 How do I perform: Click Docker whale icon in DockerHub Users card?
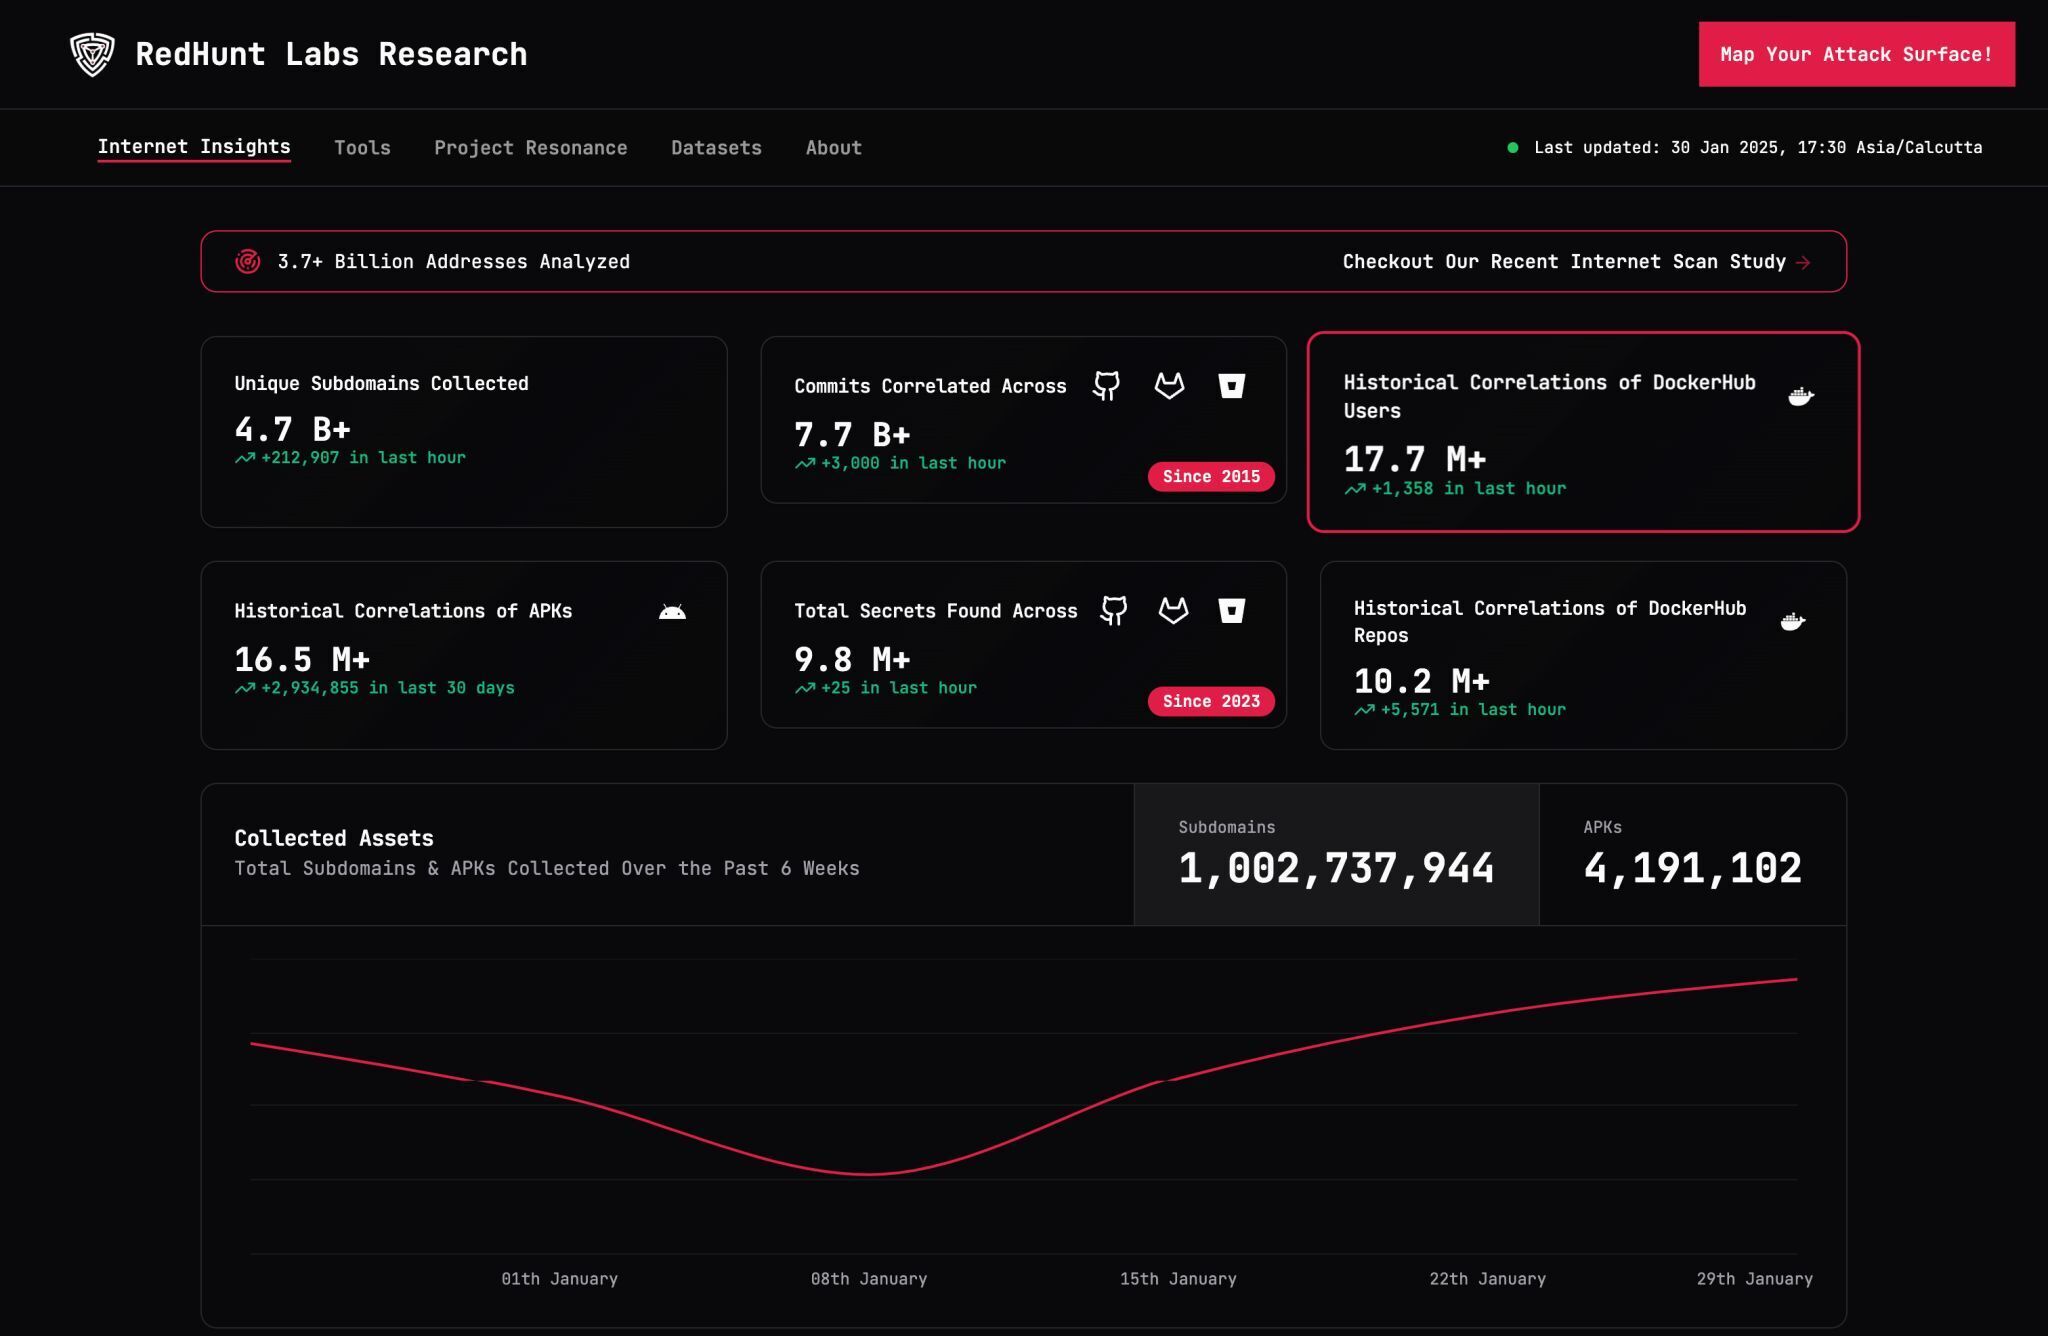(x=1800, y=397)
